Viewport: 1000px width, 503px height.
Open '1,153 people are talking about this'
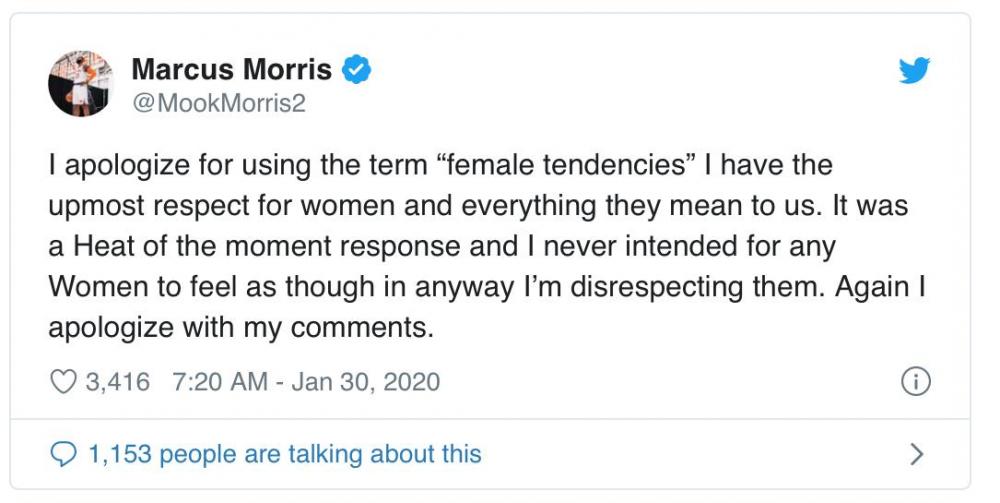[x=285, y=454]
